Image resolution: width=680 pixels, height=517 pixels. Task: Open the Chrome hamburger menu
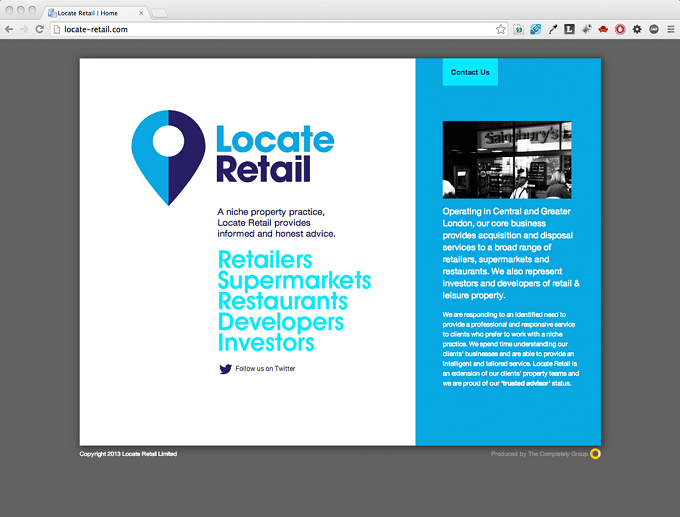[x=670, y=29]
